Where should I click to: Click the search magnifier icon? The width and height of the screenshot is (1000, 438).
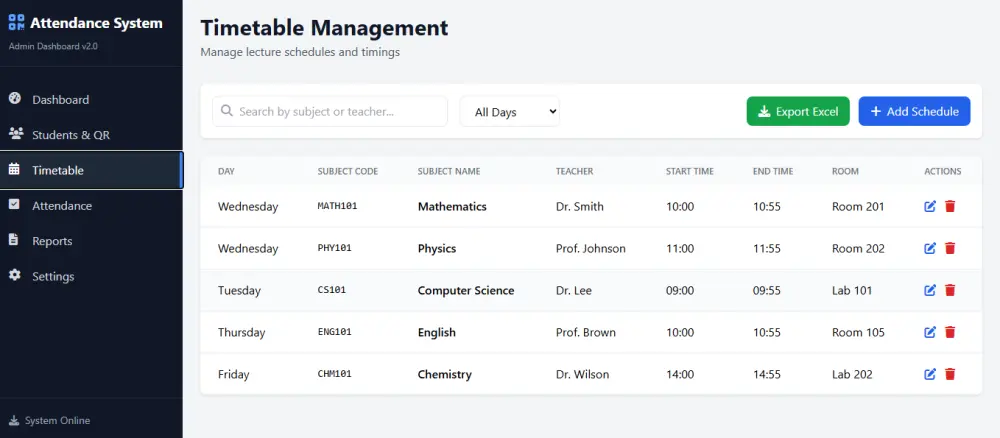(226, 111)
